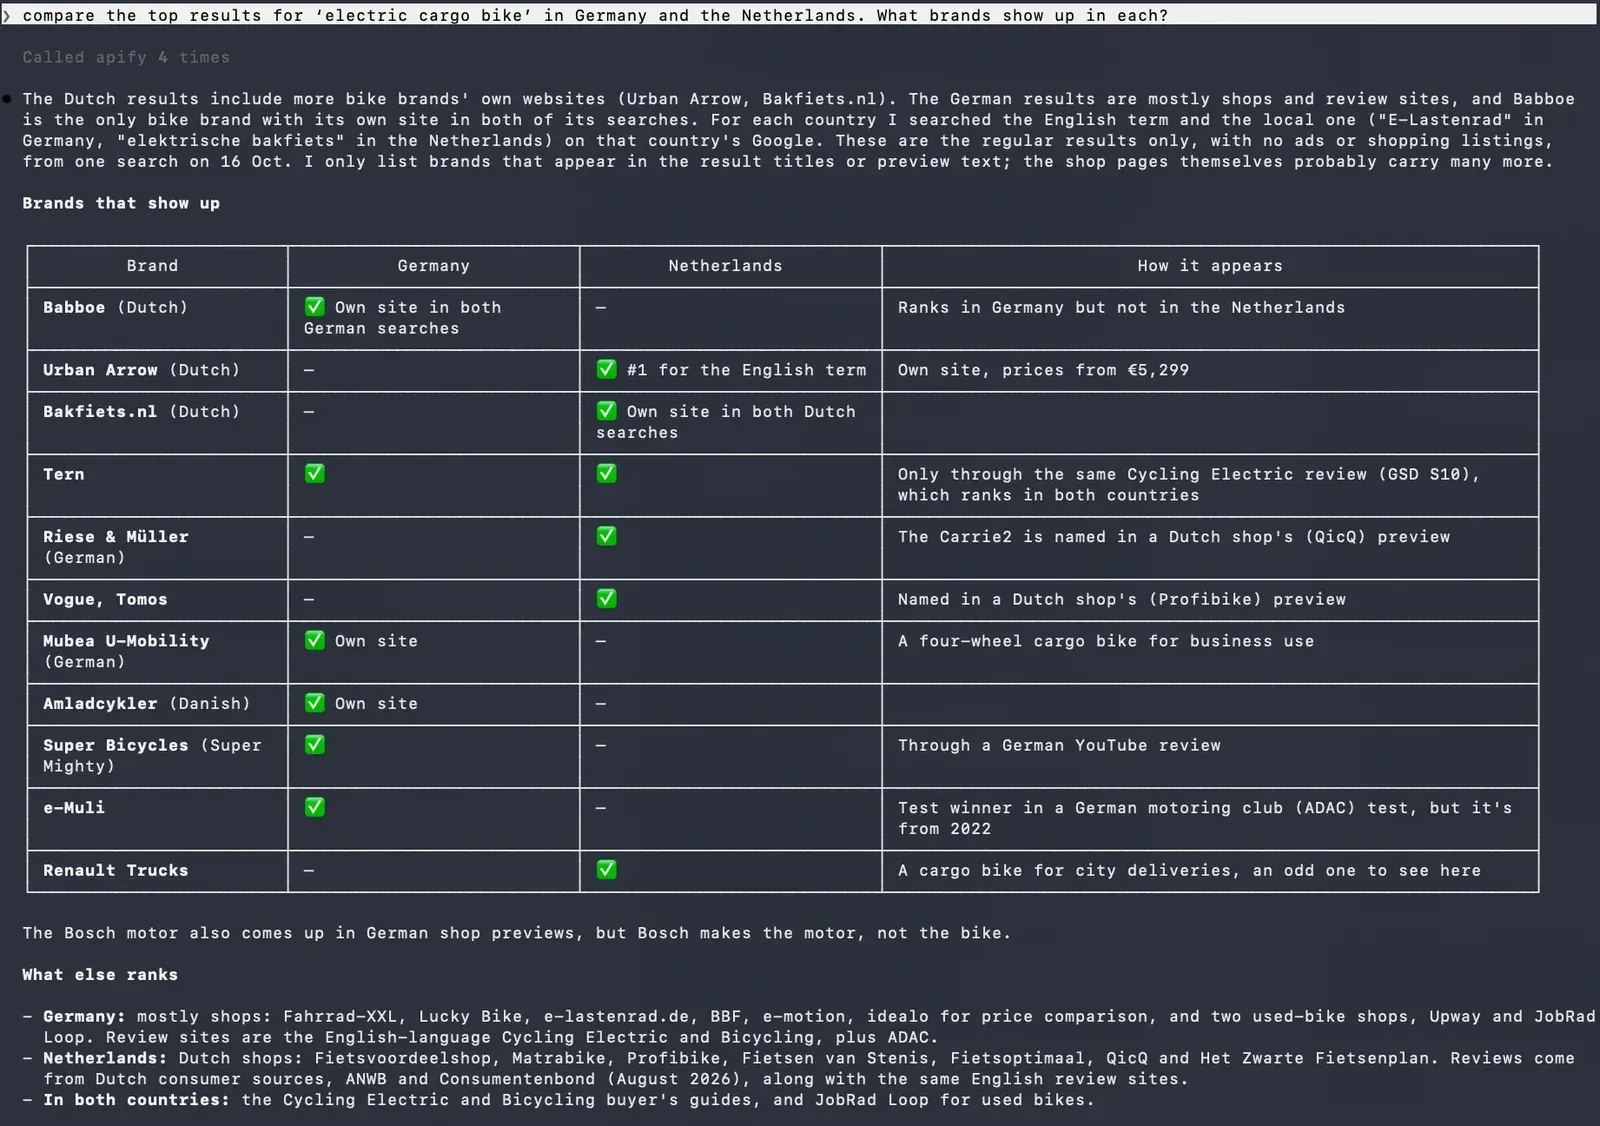Click the 'In both countries:' bullet label
Viewport: 1600px width, 1126px height.
click(x=136, y=1100)
